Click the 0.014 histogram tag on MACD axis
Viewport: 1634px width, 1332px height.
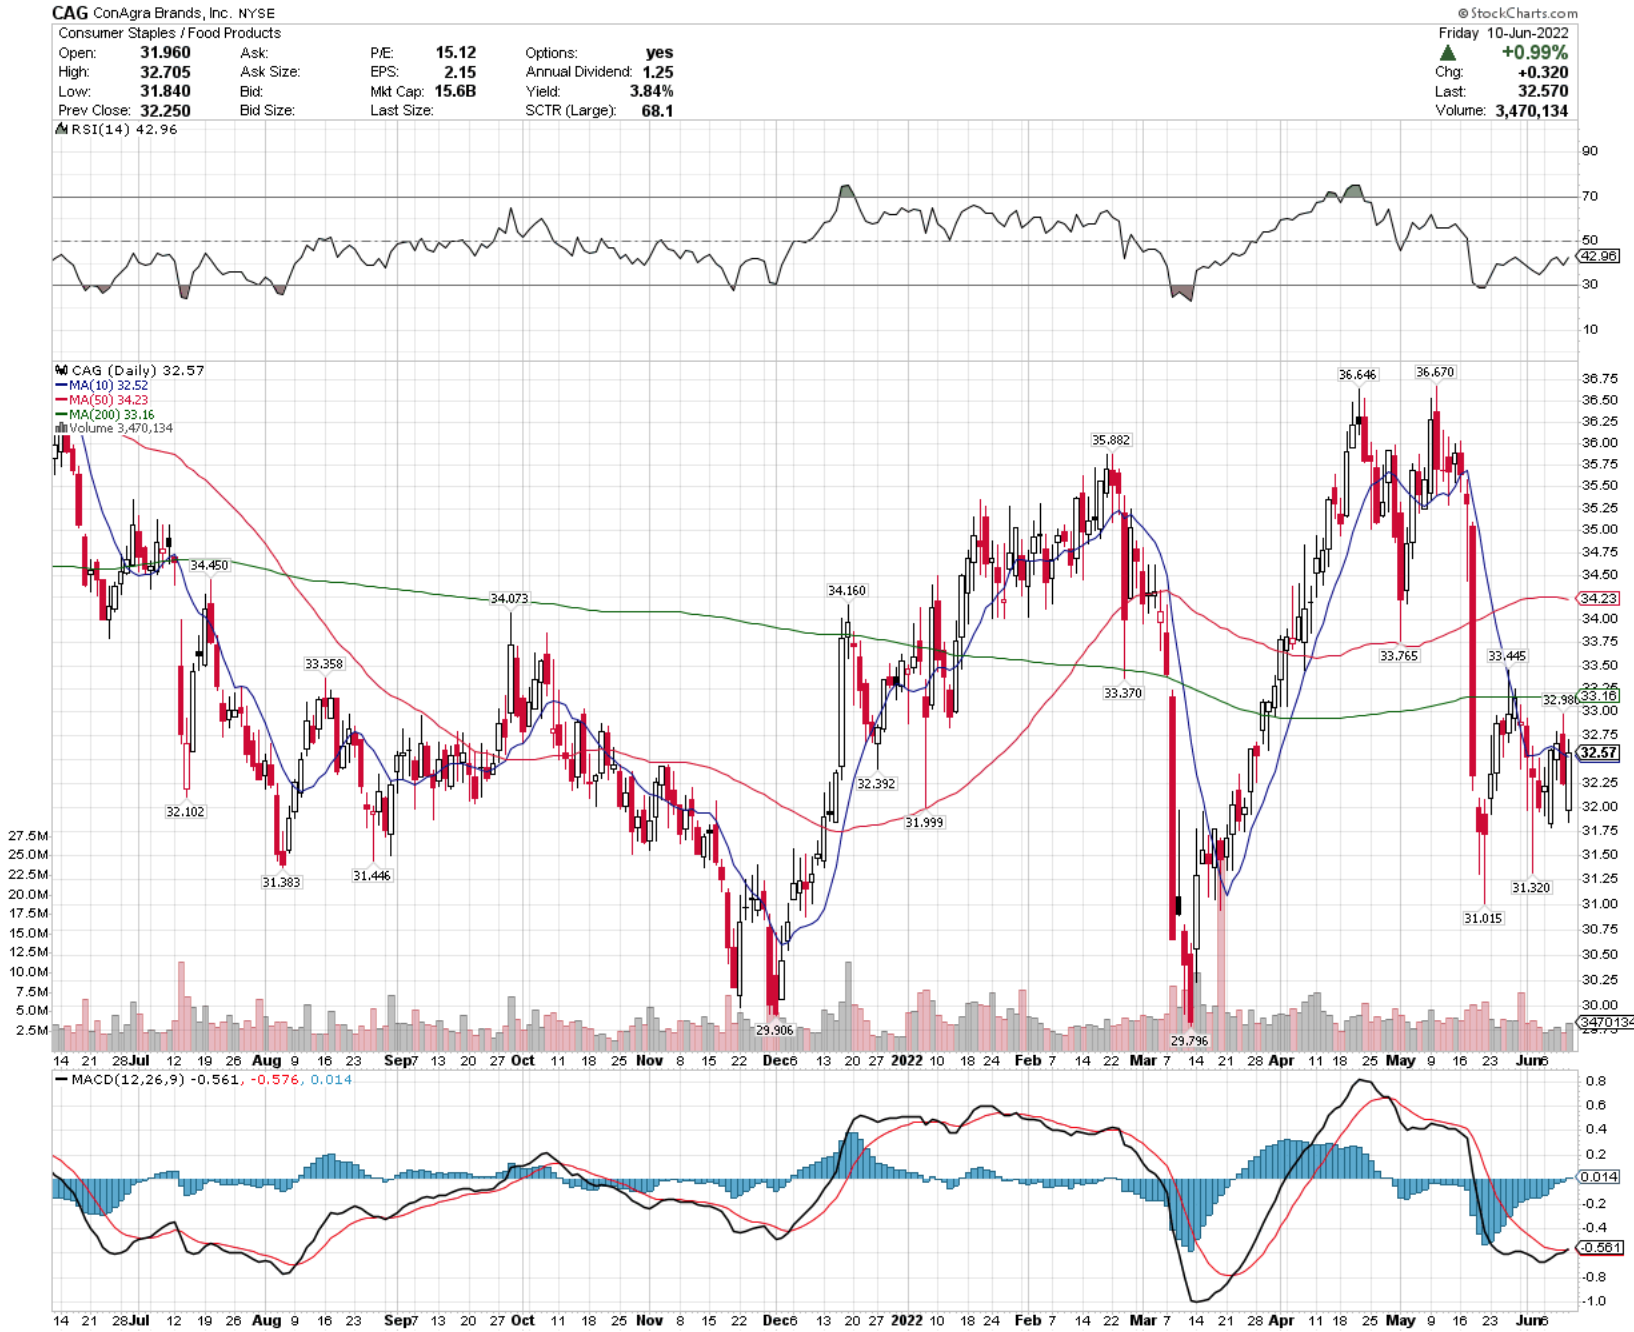pos(1598,1177)
